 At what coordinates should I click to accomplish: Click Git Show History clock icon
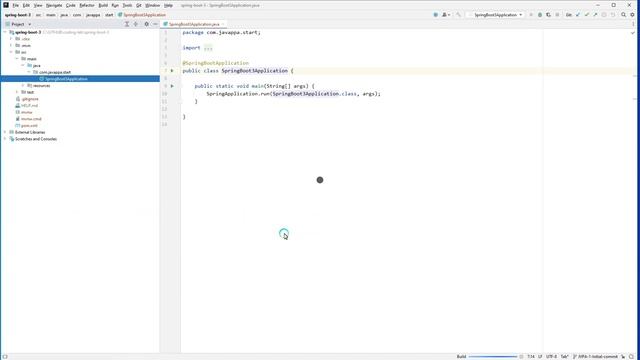coord(604,15)
